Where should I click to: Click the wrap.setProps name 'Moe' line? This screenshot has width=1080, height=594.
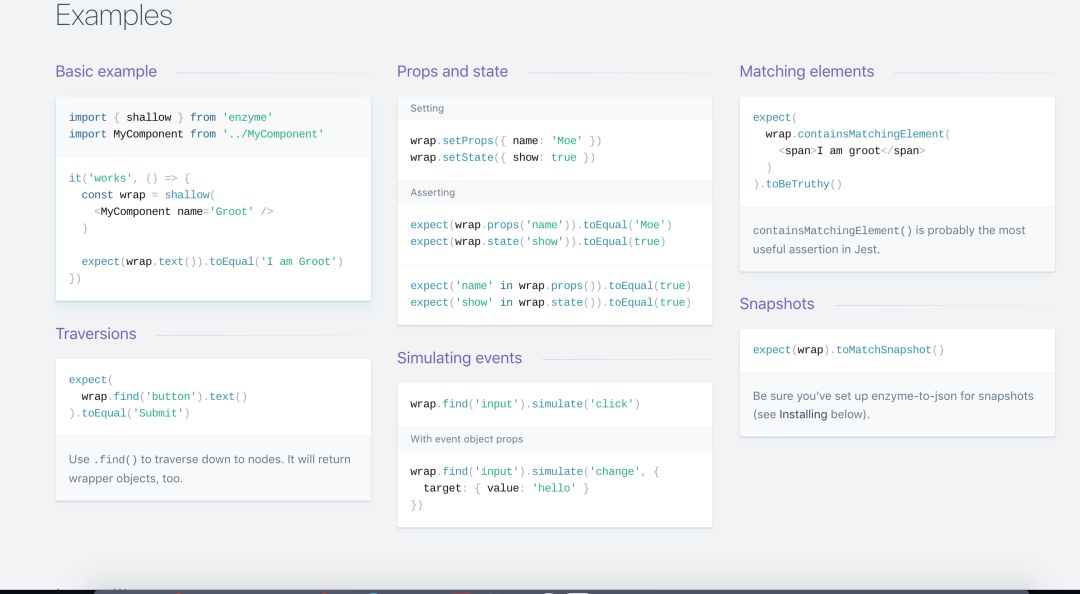[506, 141]
